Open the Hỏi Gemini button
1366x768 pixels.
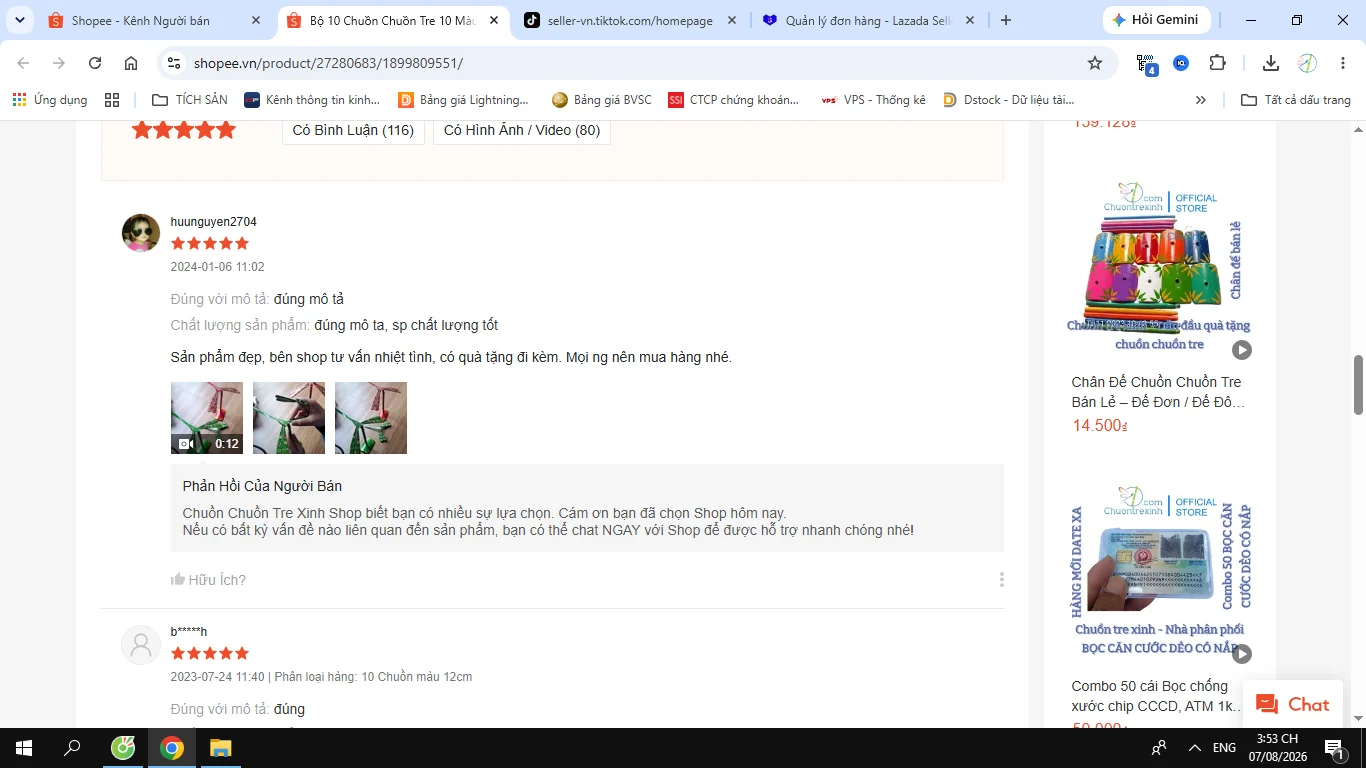point(1156,20)
